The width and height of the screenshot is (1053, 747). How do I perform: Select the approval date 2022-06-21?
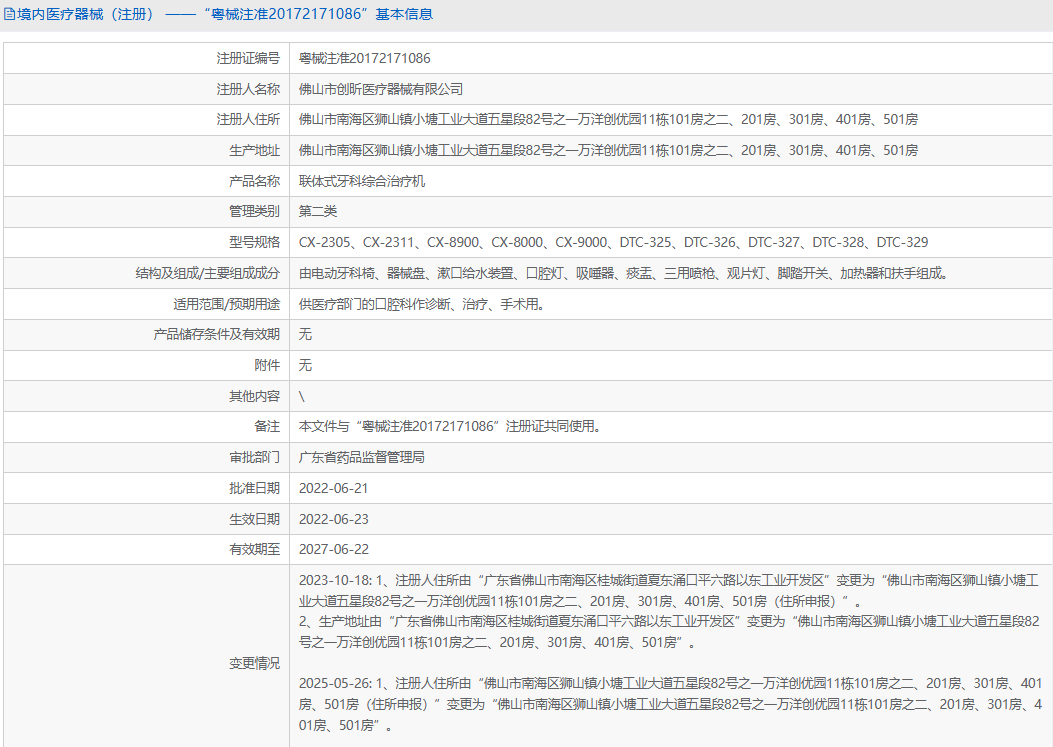pyautogui.click(x=334, y=488)
